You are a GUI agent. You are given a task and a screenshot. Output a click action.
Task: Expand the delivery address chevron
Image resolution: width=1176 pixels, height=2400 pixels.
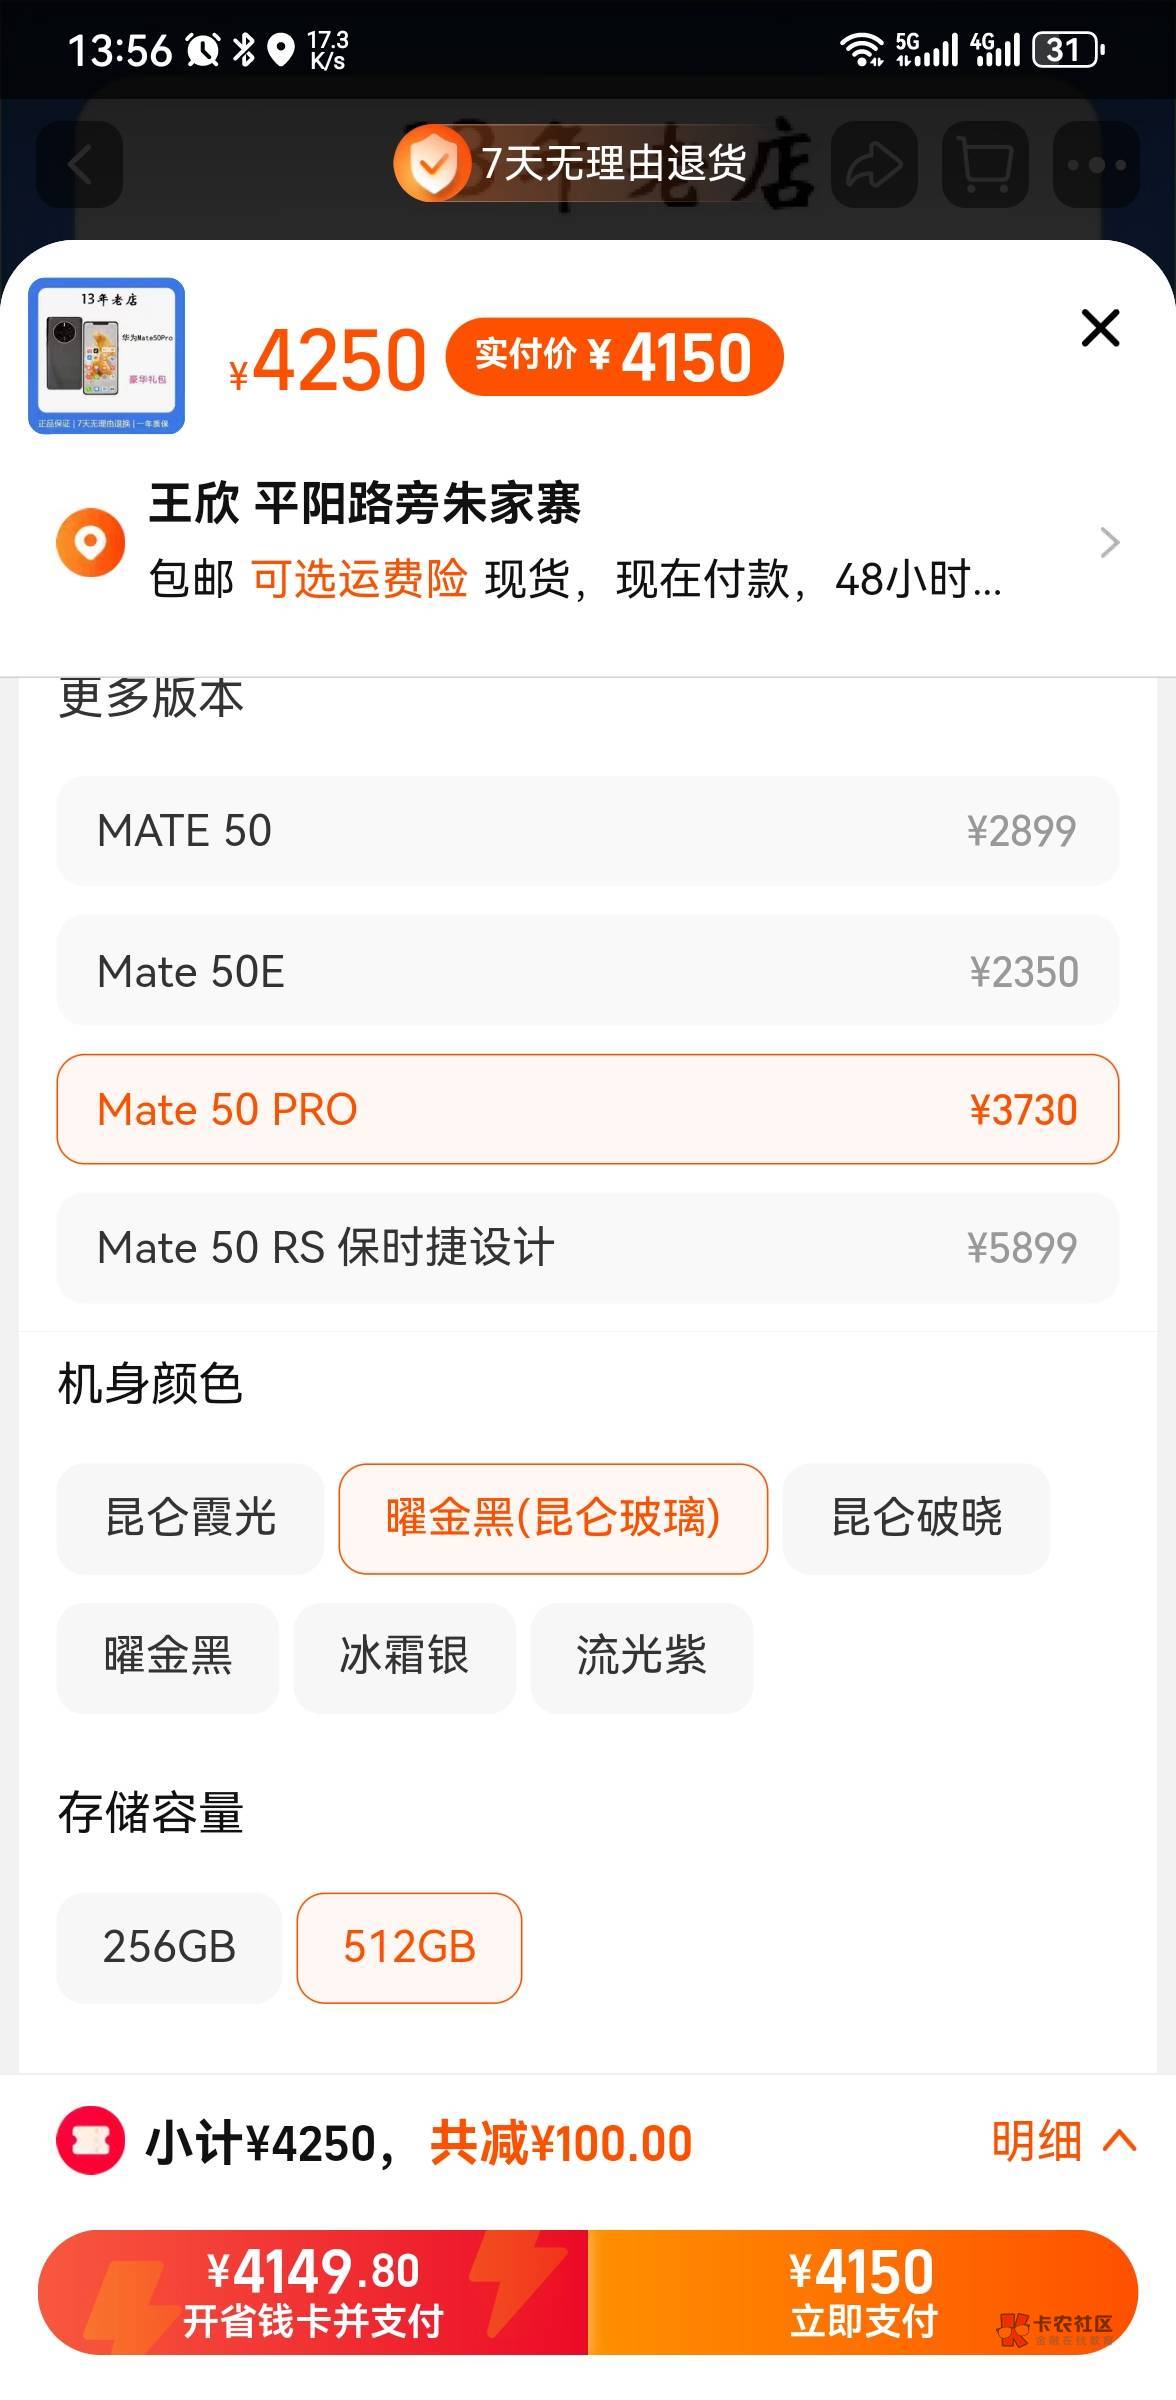tap(1109, 542)
